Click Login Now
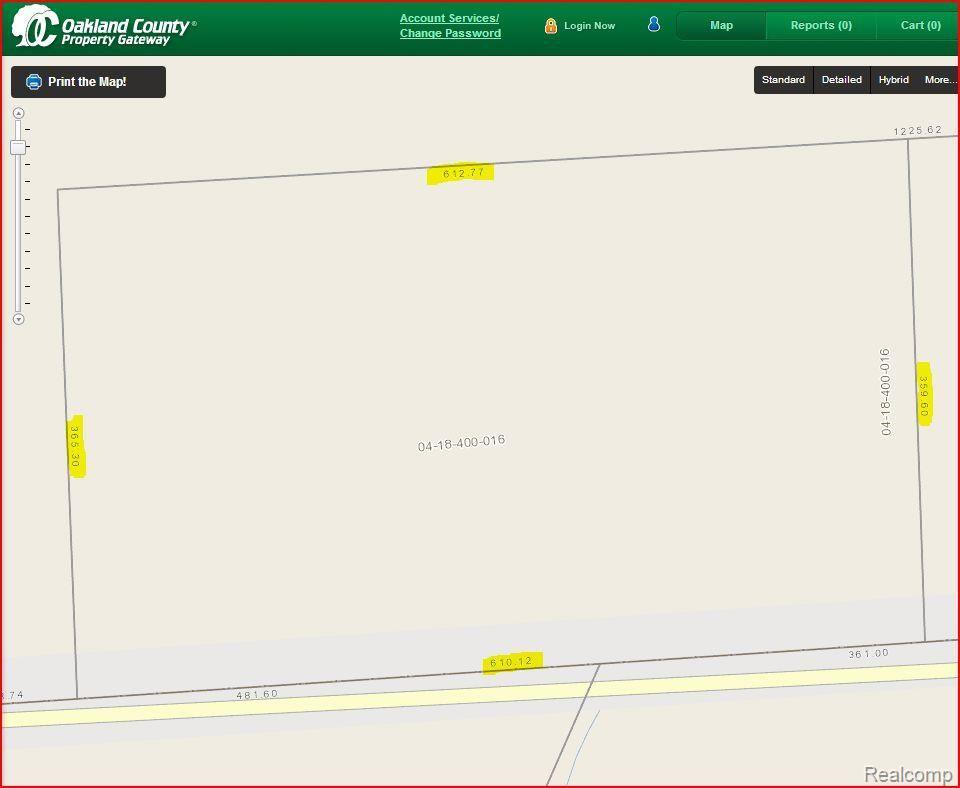Viewport: 960px width, 788px height. (589, 26)
